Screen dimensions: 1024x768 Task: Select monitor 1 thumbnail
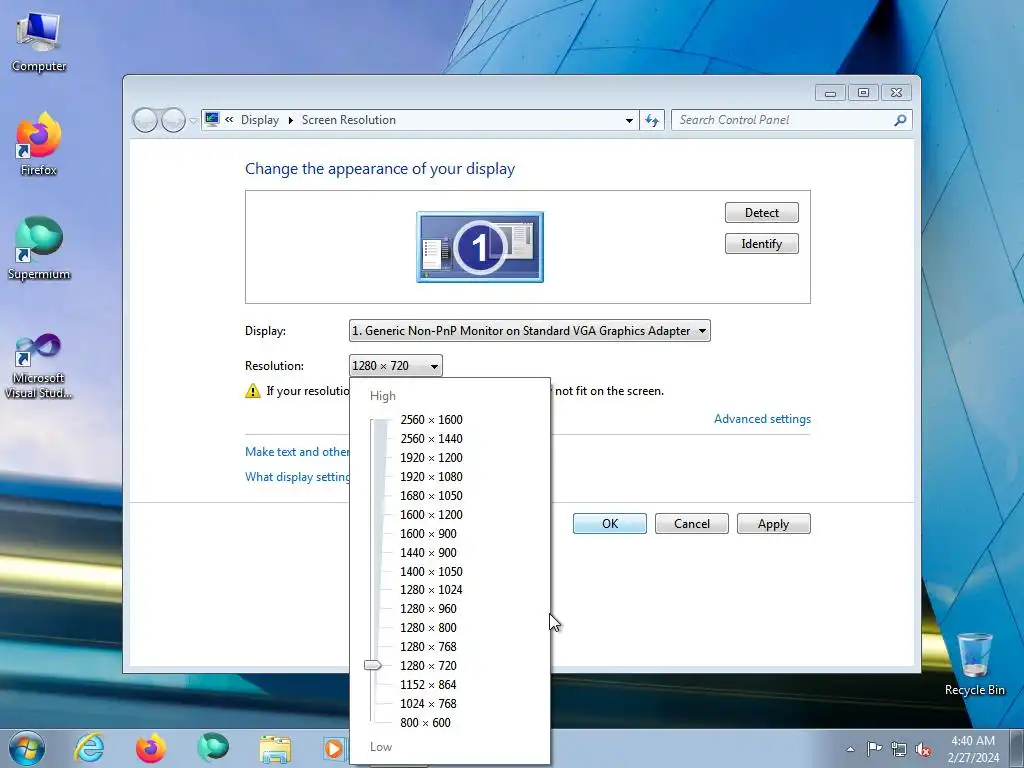[480, 247]
